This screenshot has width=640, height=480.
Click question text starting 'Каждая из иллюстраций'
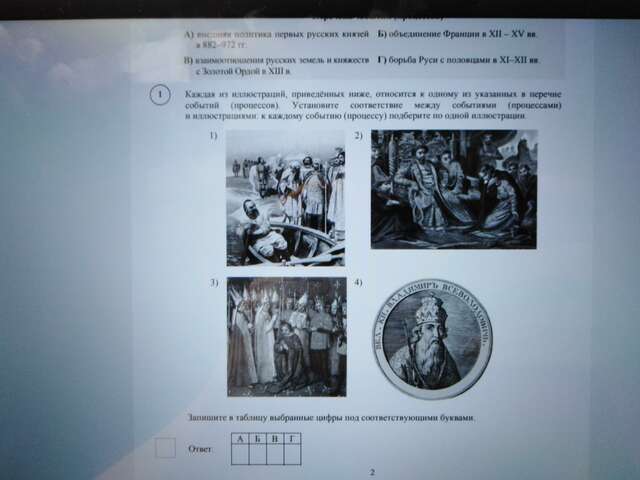373,105
